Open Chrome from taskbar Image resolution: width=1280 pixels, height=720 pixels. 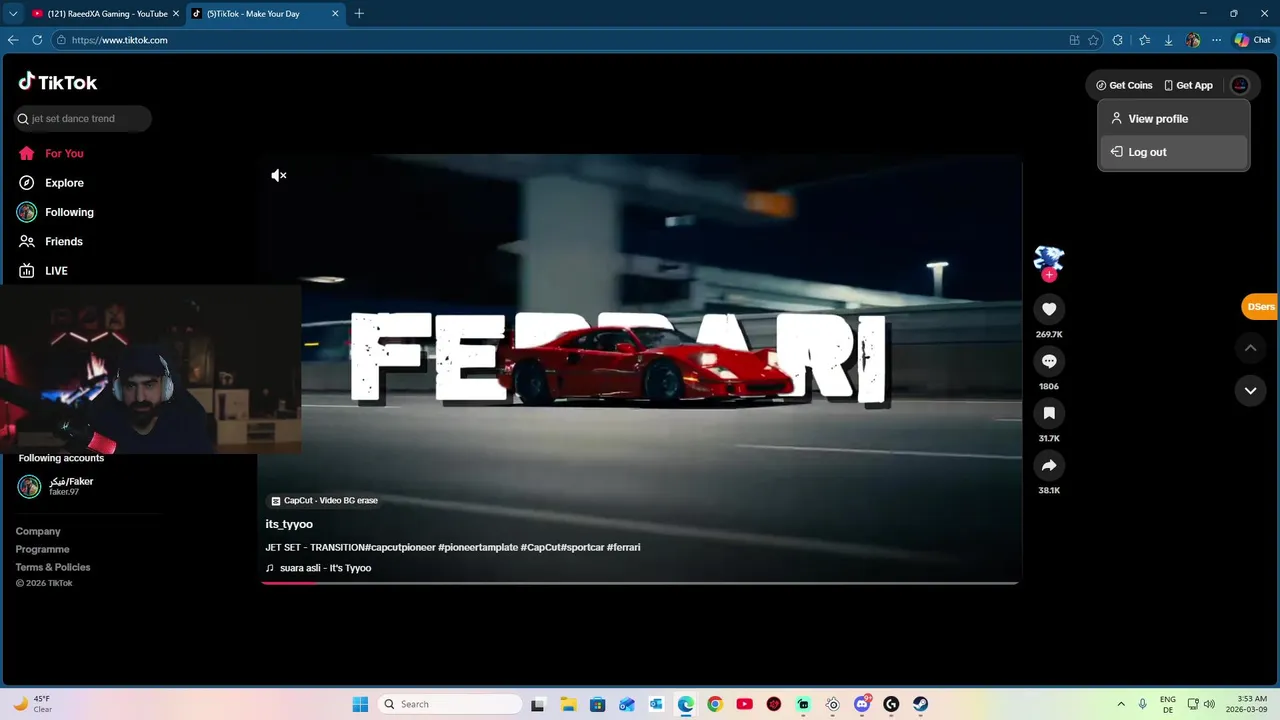(x=715, y=704)
